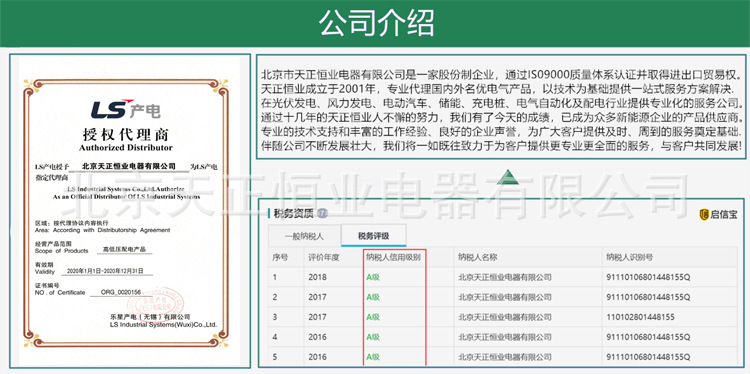This screenshot has width=750, height=374.
Task: Select the 2018 year cell
Action: pos(318,277)
